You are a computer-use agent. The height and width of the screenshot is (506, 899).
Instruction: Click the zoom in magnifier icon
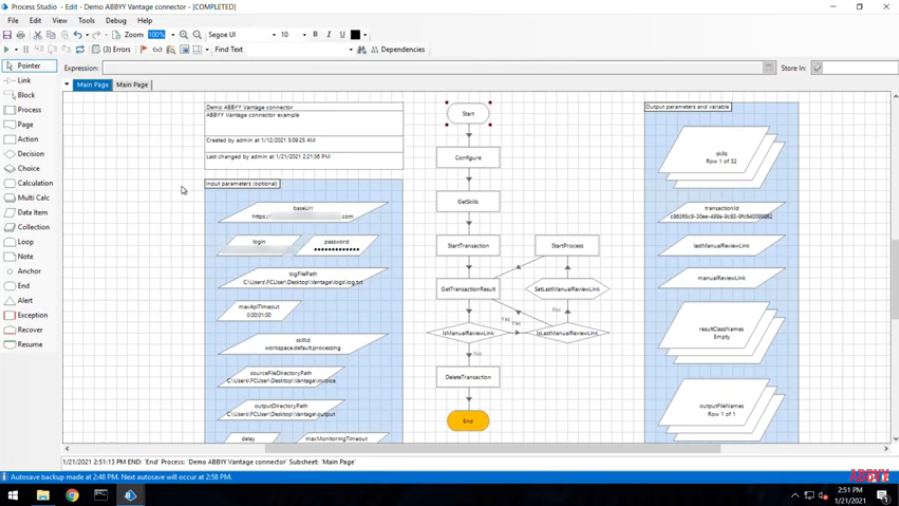tap(183, 35)
